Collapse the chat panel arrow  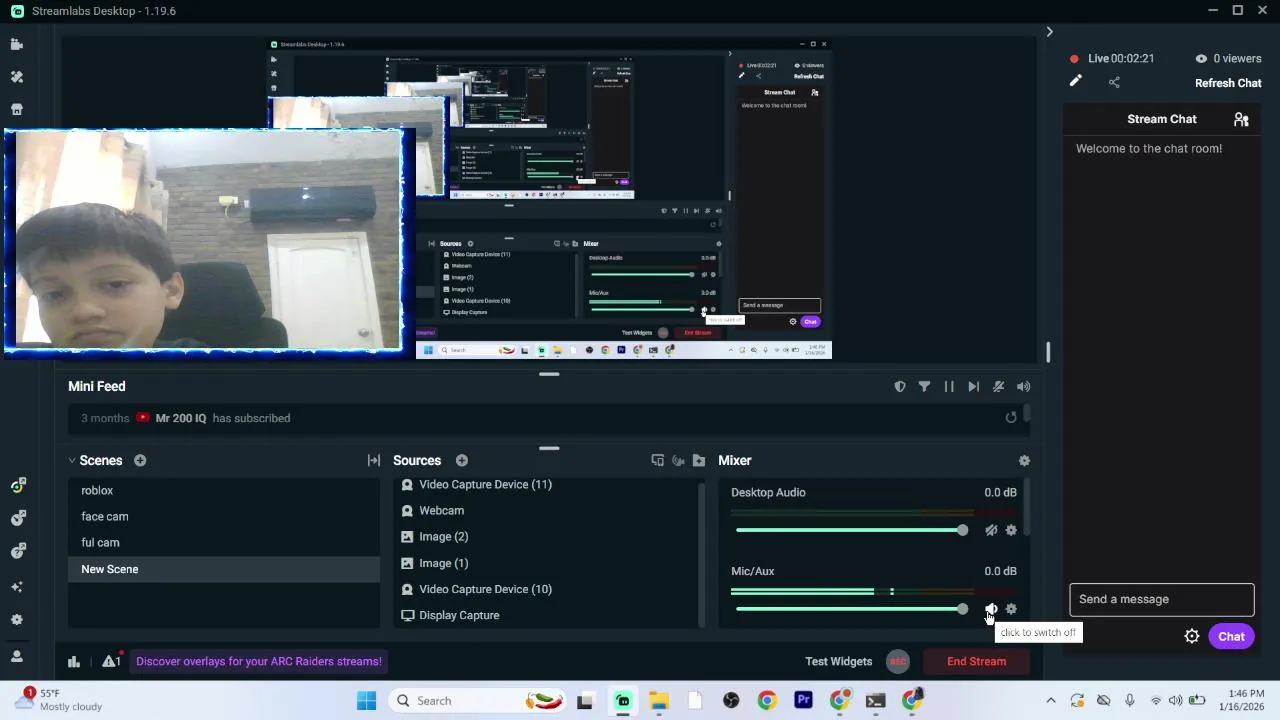1049,32
